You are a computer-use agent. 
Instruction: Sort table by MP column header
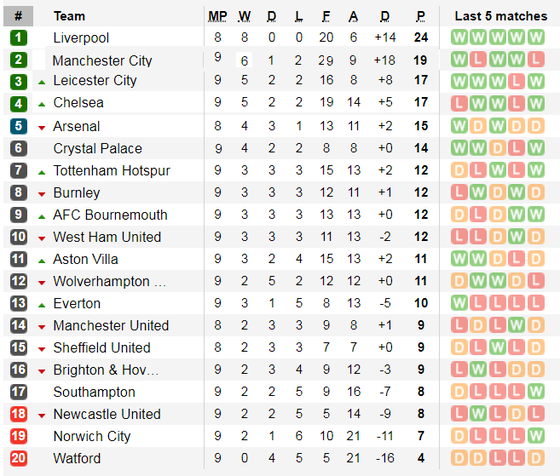click(218, 16)
